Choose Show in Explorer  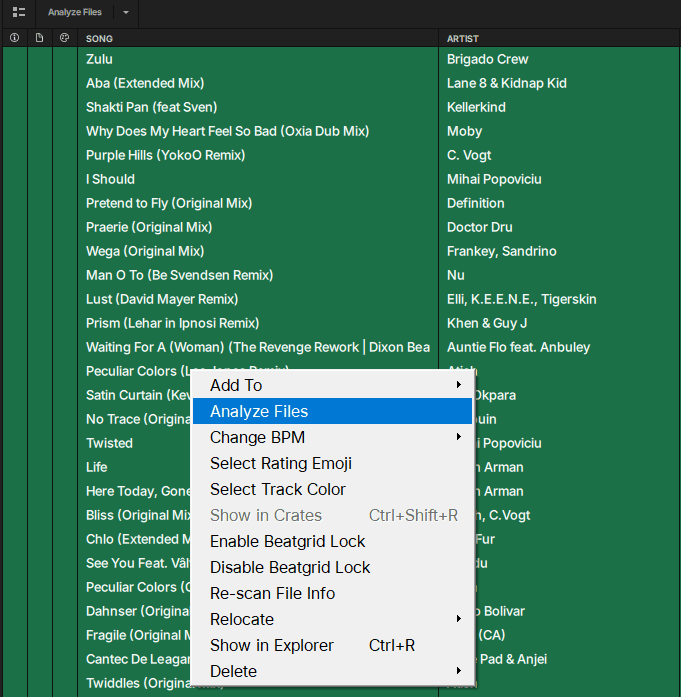pyautogui.click(x=332, y=645)
